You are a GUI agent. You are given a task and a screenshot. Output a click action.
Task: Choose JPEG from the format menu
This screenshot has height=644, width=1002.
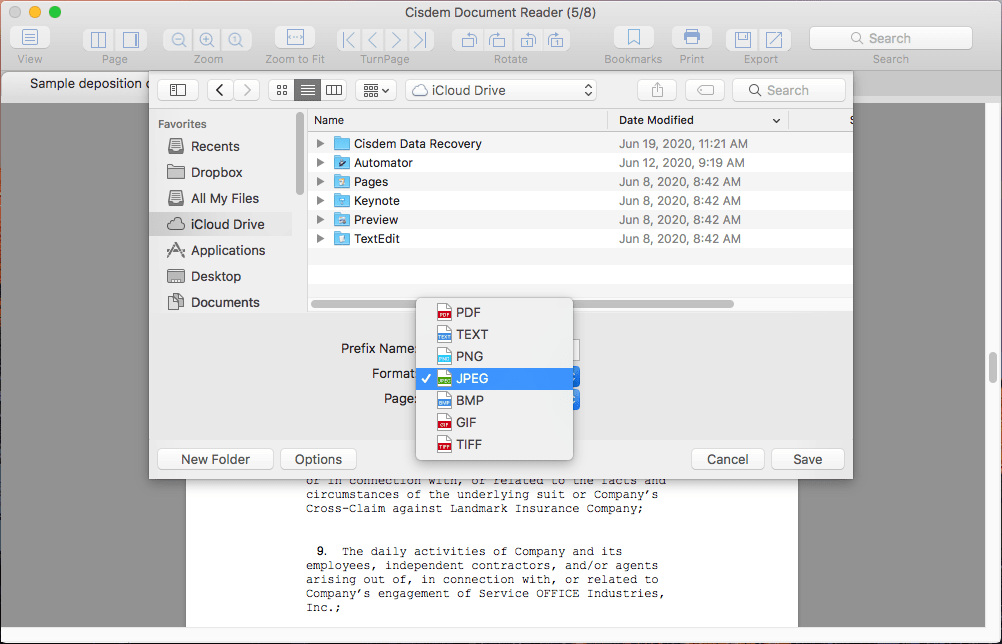[x=494, y=378]
